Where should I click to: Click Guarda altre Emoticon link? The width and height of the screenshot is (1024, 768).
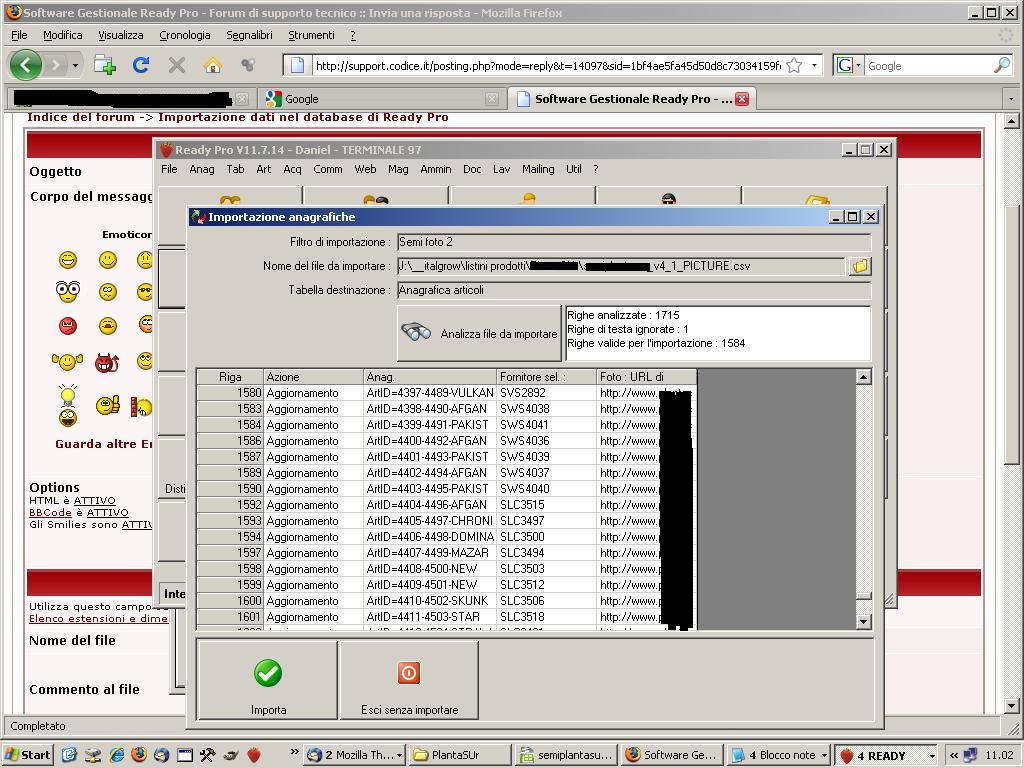coord(103,444)
